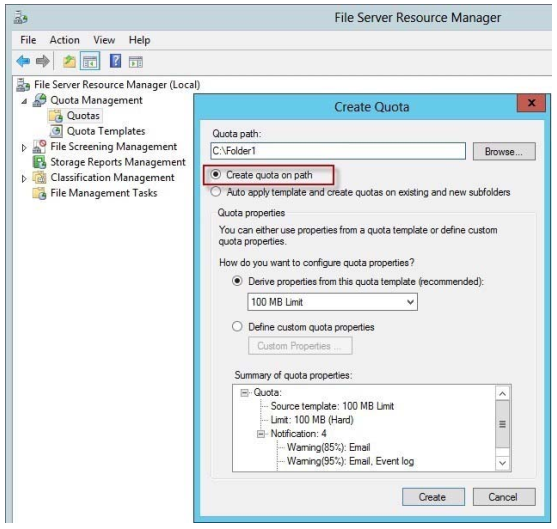Select the Quota Templates tree item
This screenshot has width=557, height=529.
tap(106, 131)
